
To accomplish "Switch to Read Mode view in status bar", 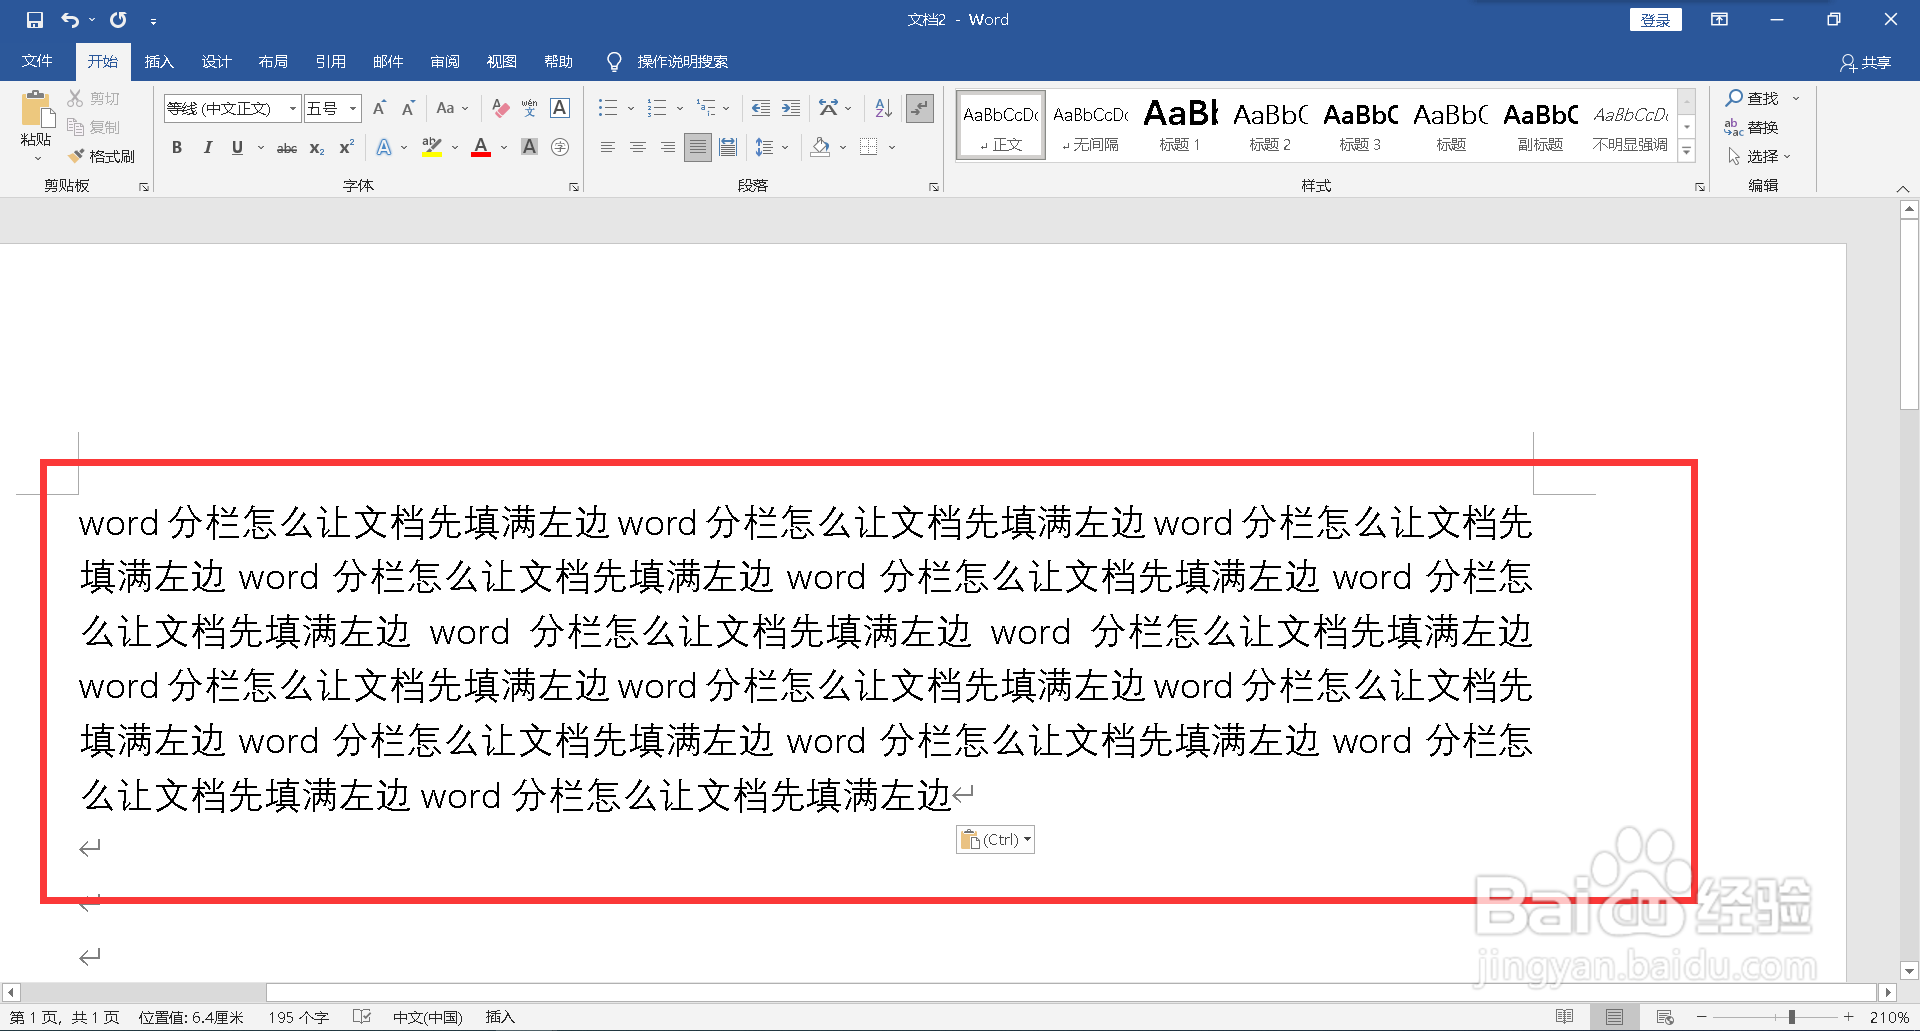I will click(1565, 1017).
